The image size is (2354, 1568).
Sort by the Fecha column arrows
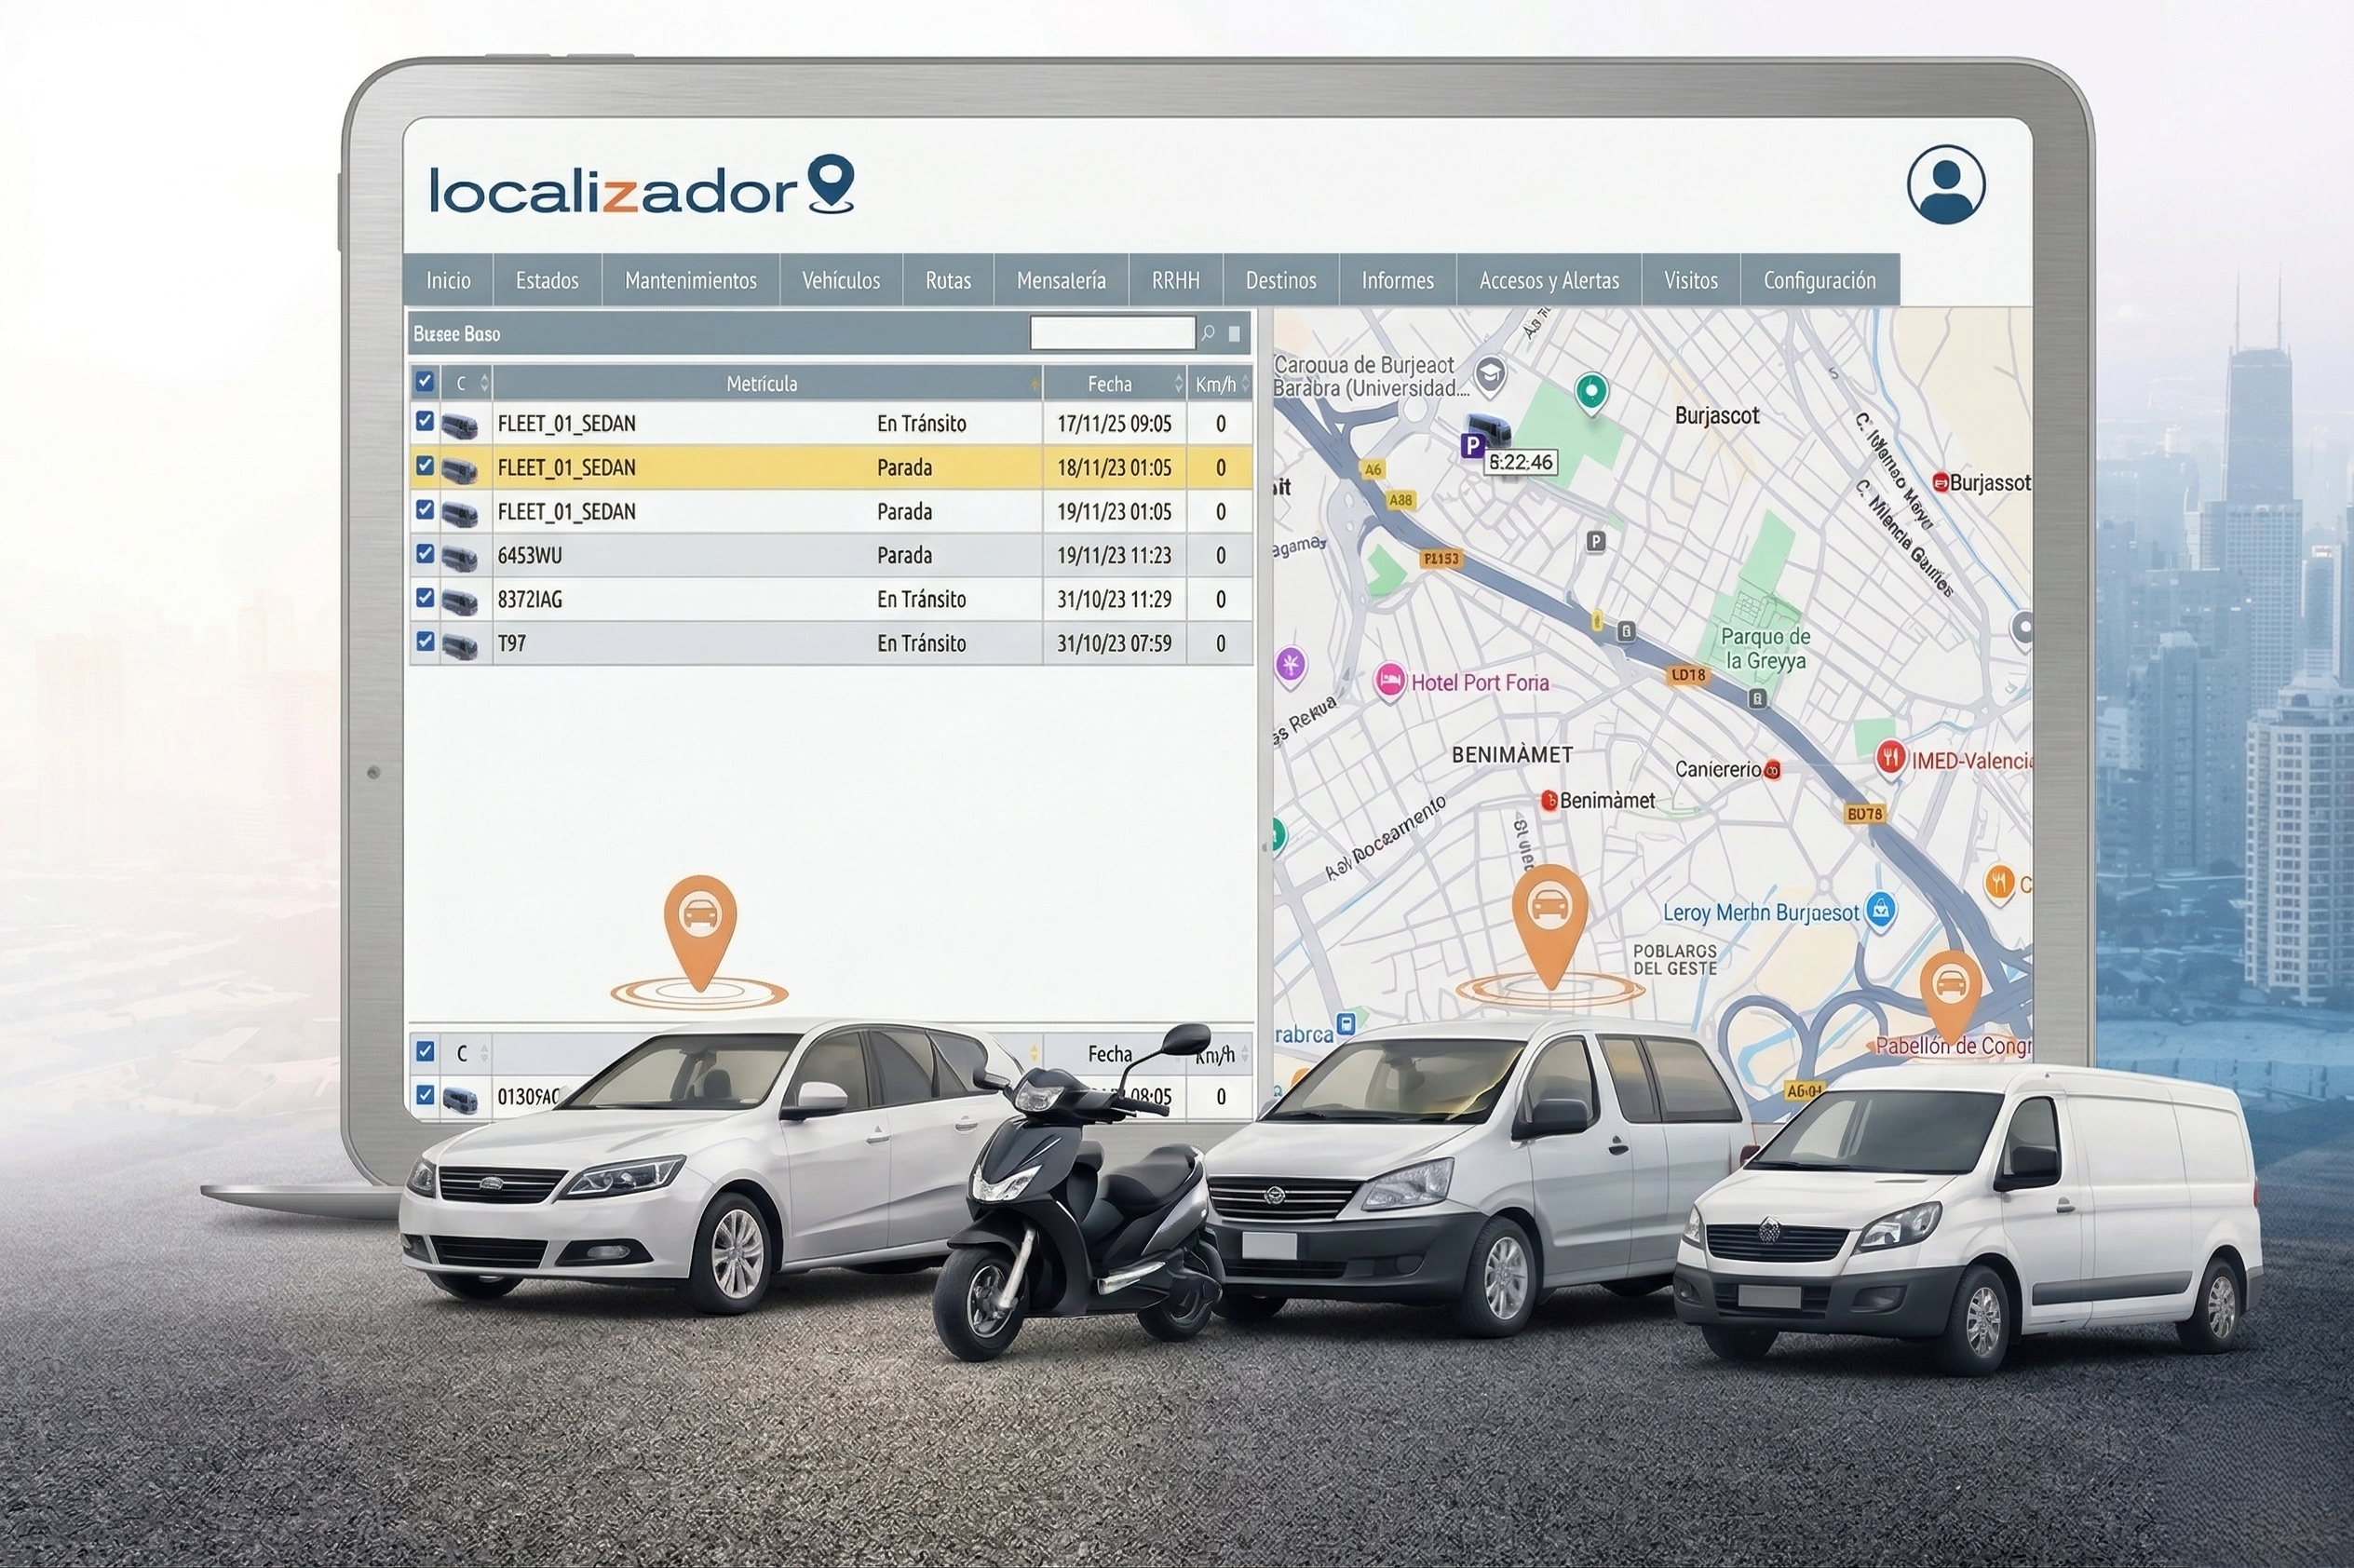(x=1178, y=383)
